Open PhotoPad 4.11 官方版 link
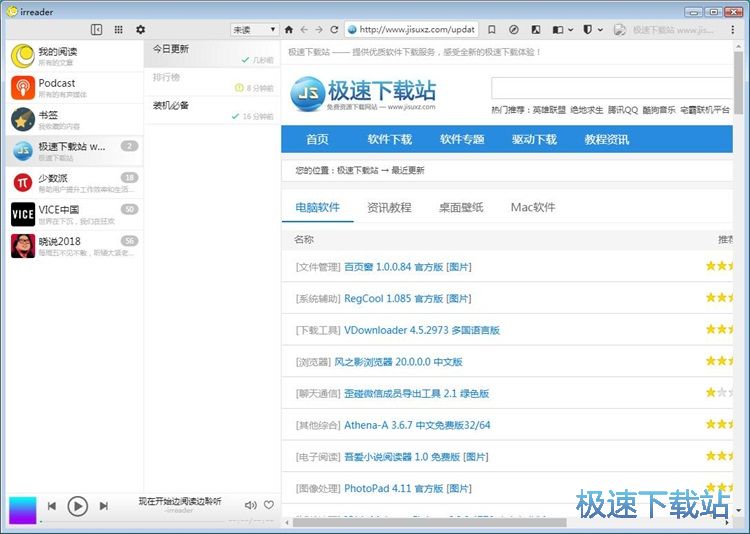Screen dimensions: 750x534 [394, 488]
